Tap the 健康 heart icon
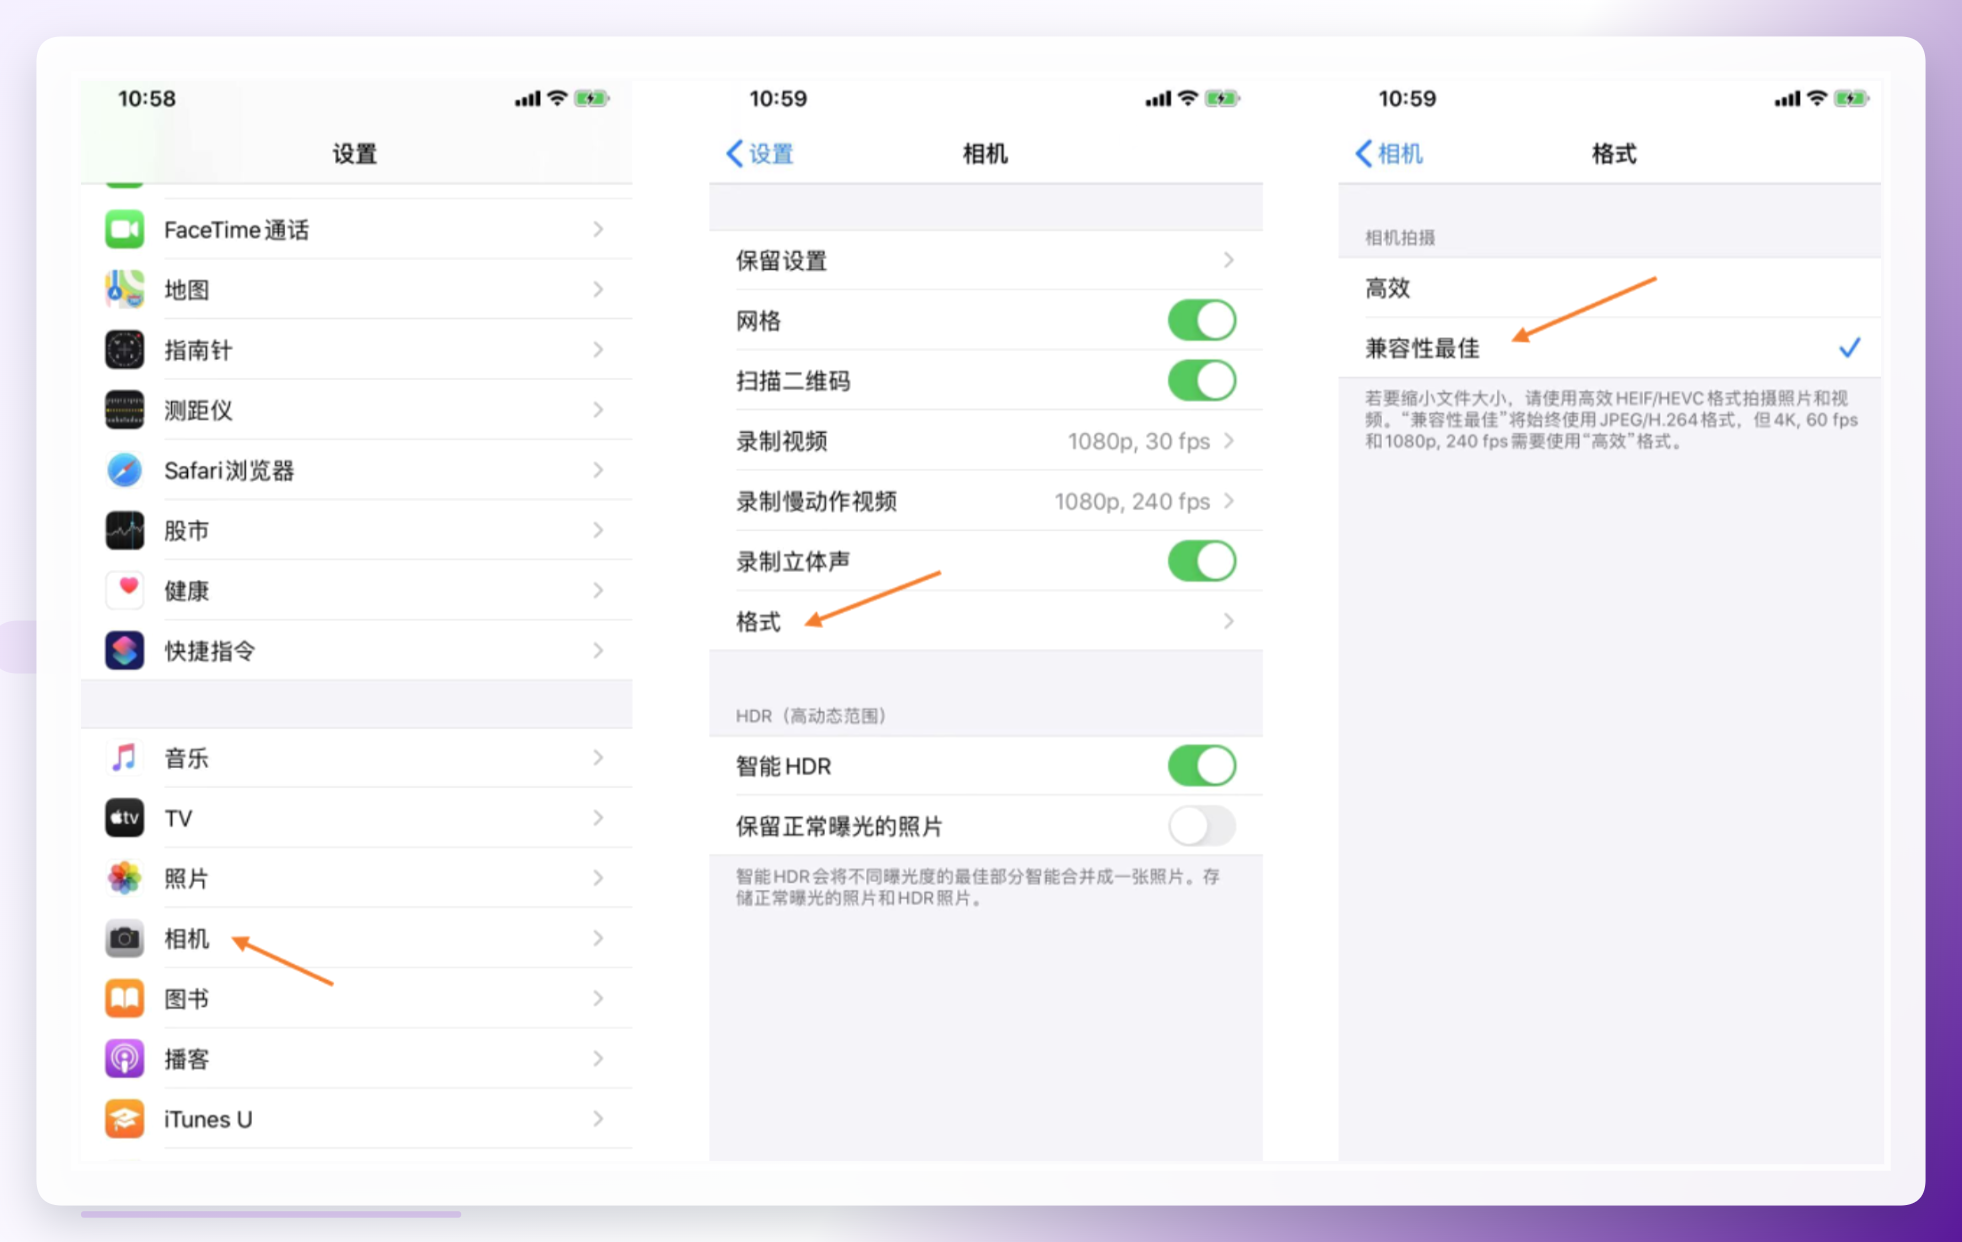 (x=124, y=590)
